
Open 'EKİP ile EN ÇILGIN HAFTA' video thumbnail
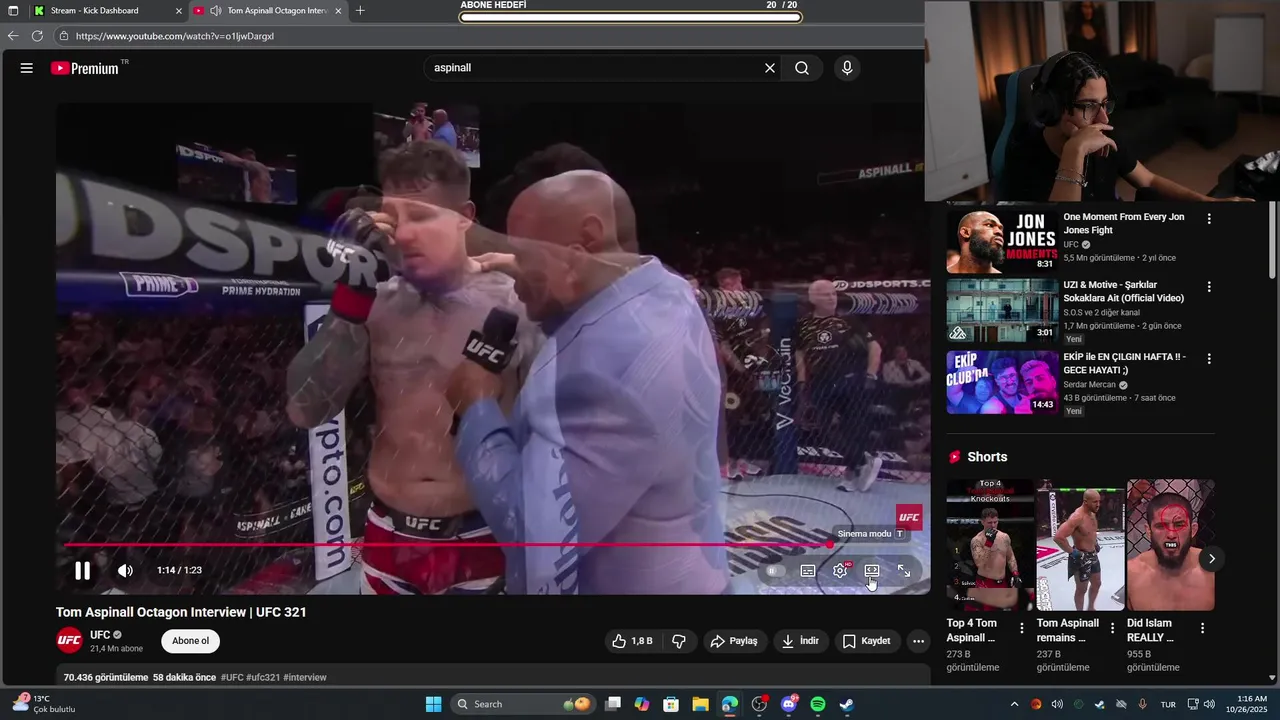click(1002, 382)
